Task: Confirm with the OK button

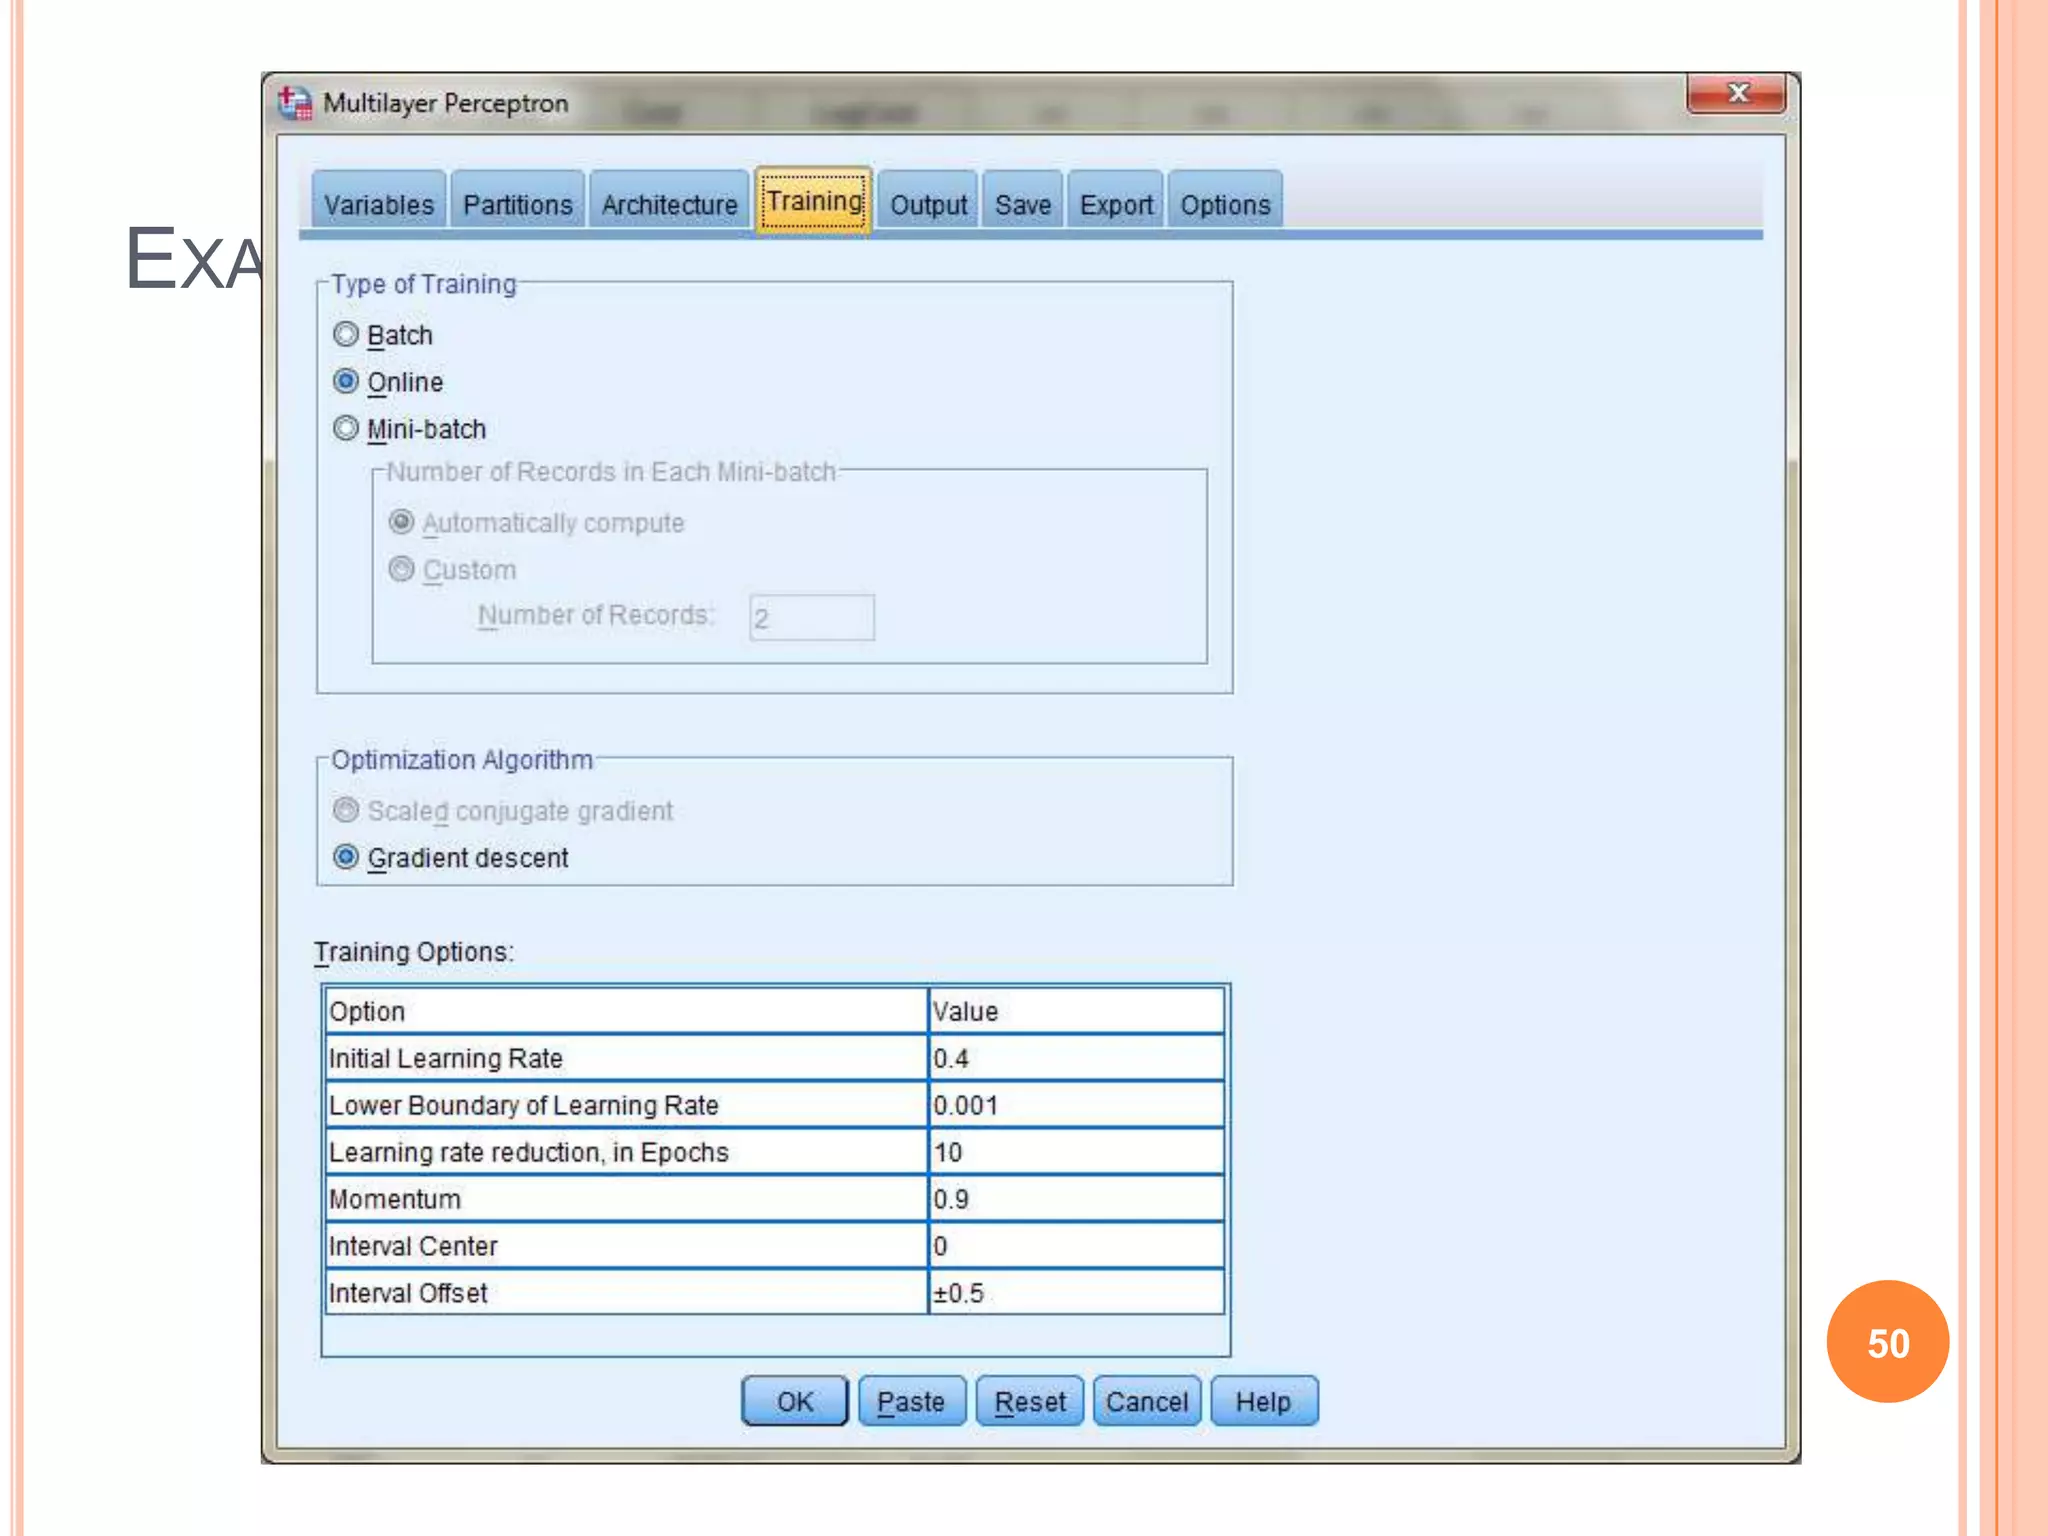Action: pyautogui.click(x=795, y=1401)
